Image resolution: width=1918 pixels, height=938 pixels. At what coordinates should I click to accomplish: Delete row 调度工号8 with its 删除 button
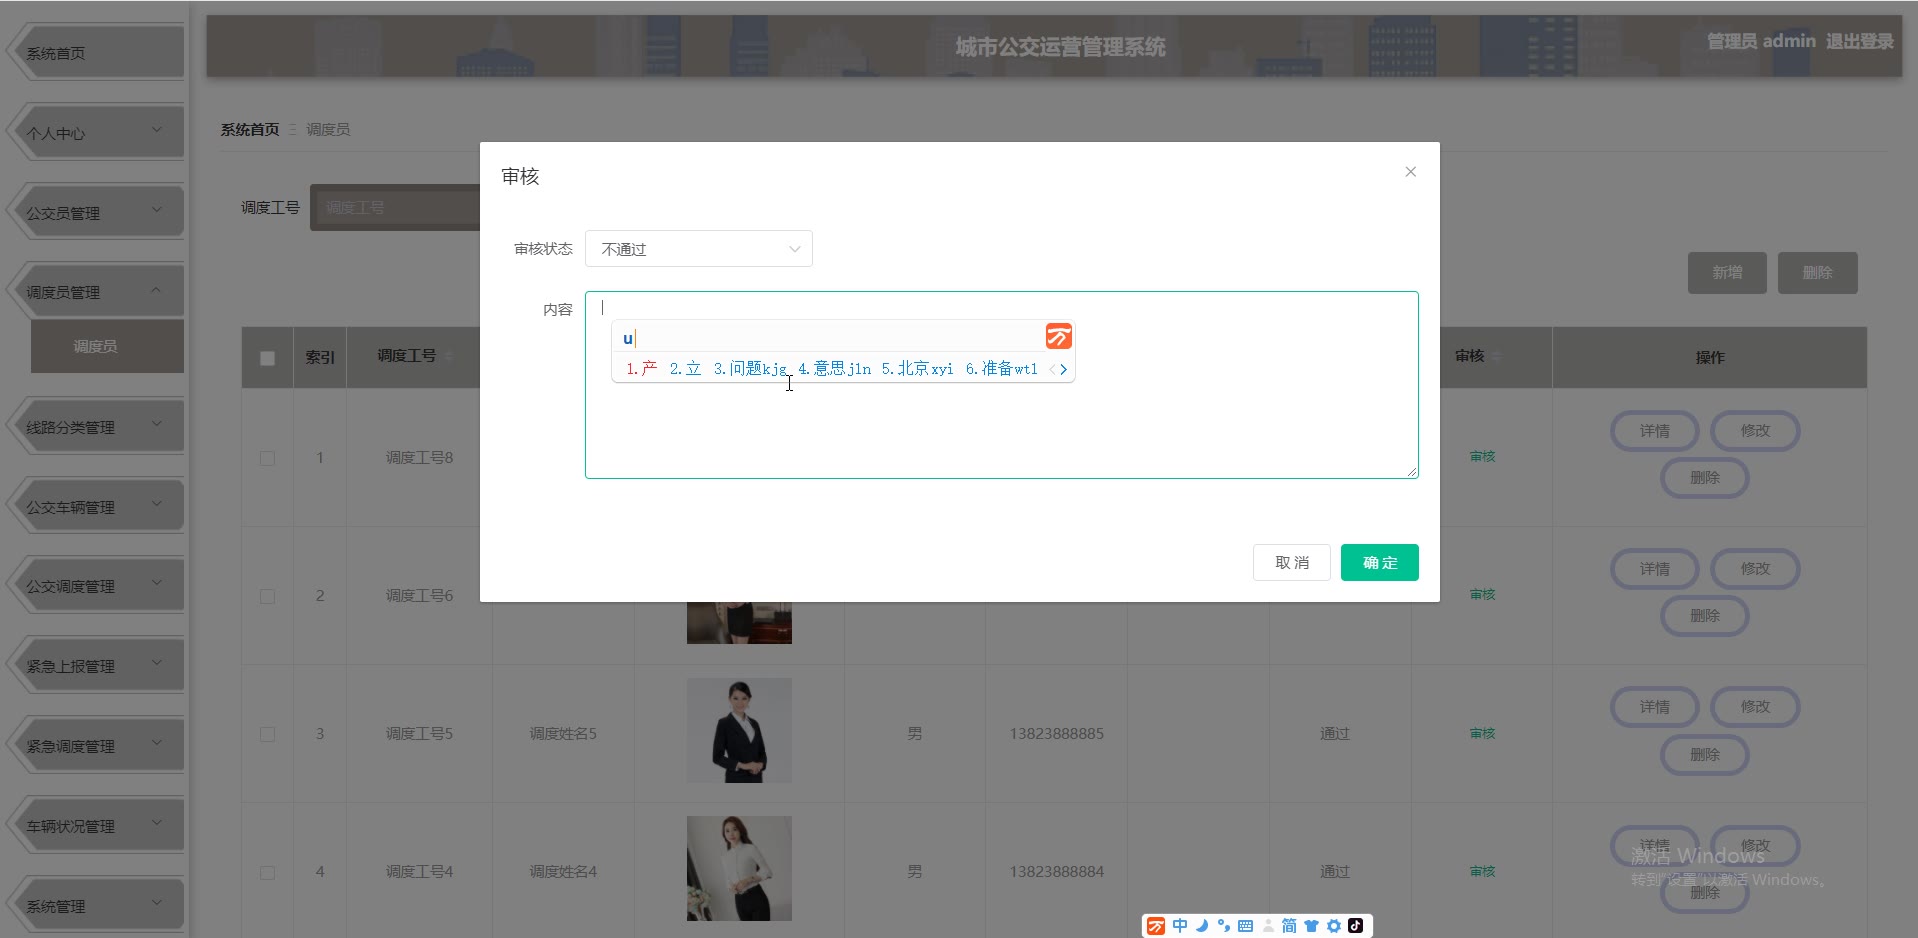pos(1705,478)
